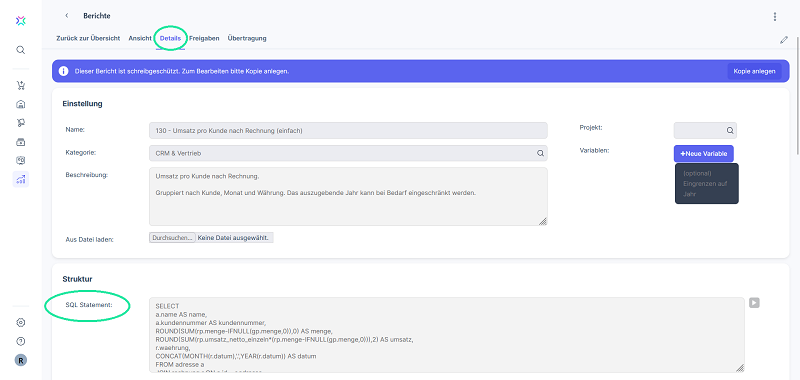
Task: Open the three-dot menu top right
Action: 774,17
